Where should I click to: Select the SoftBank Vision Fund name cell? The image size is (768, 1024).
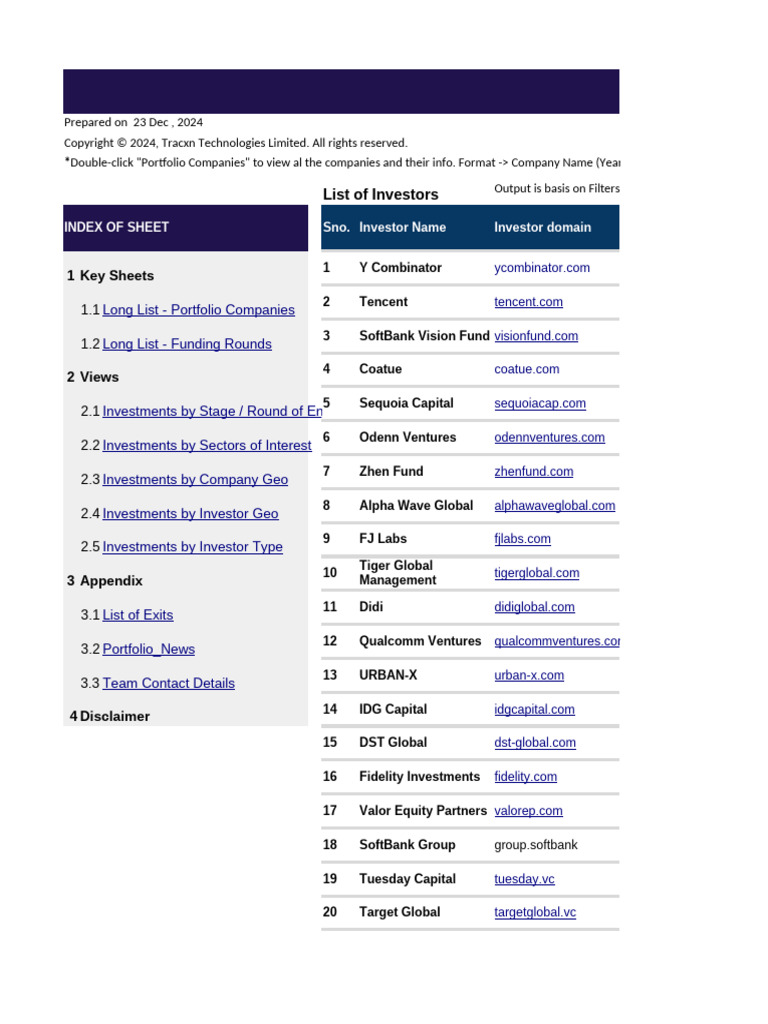point(424,336)
